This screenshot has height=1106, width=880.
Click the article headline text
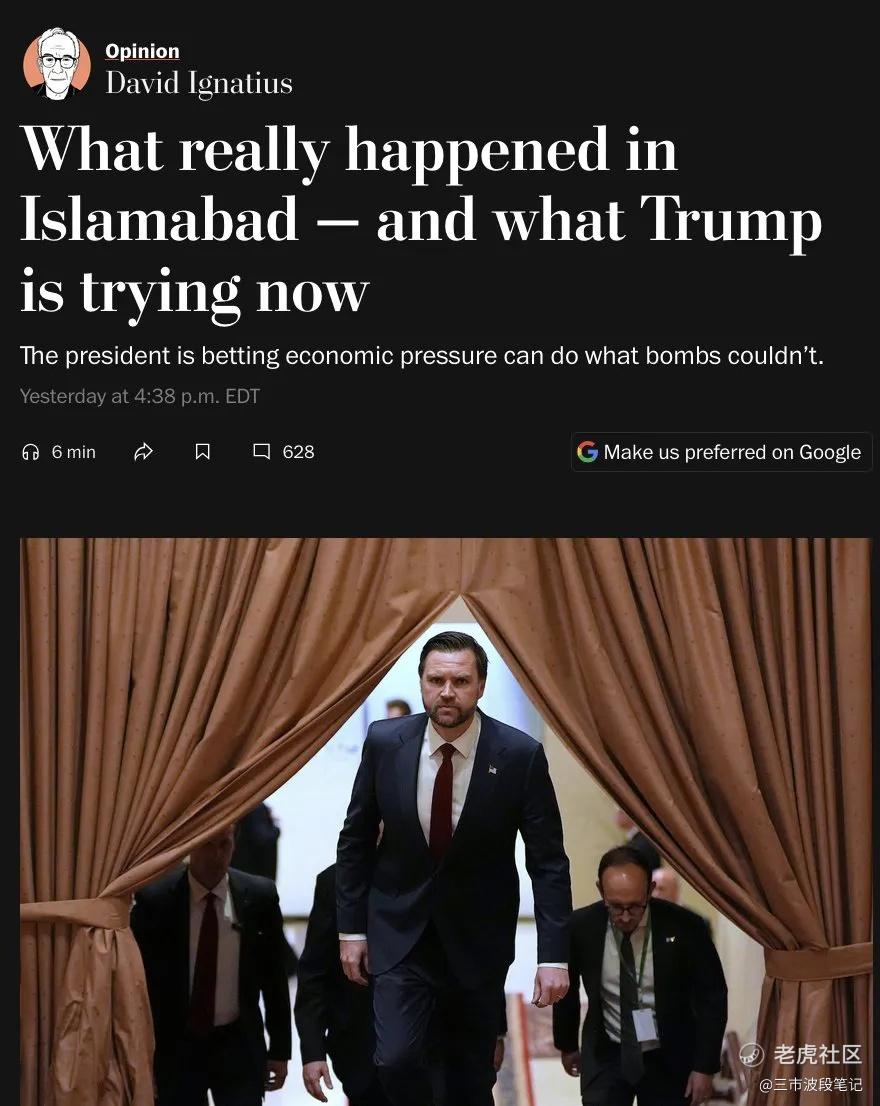(x=421, y=221)
